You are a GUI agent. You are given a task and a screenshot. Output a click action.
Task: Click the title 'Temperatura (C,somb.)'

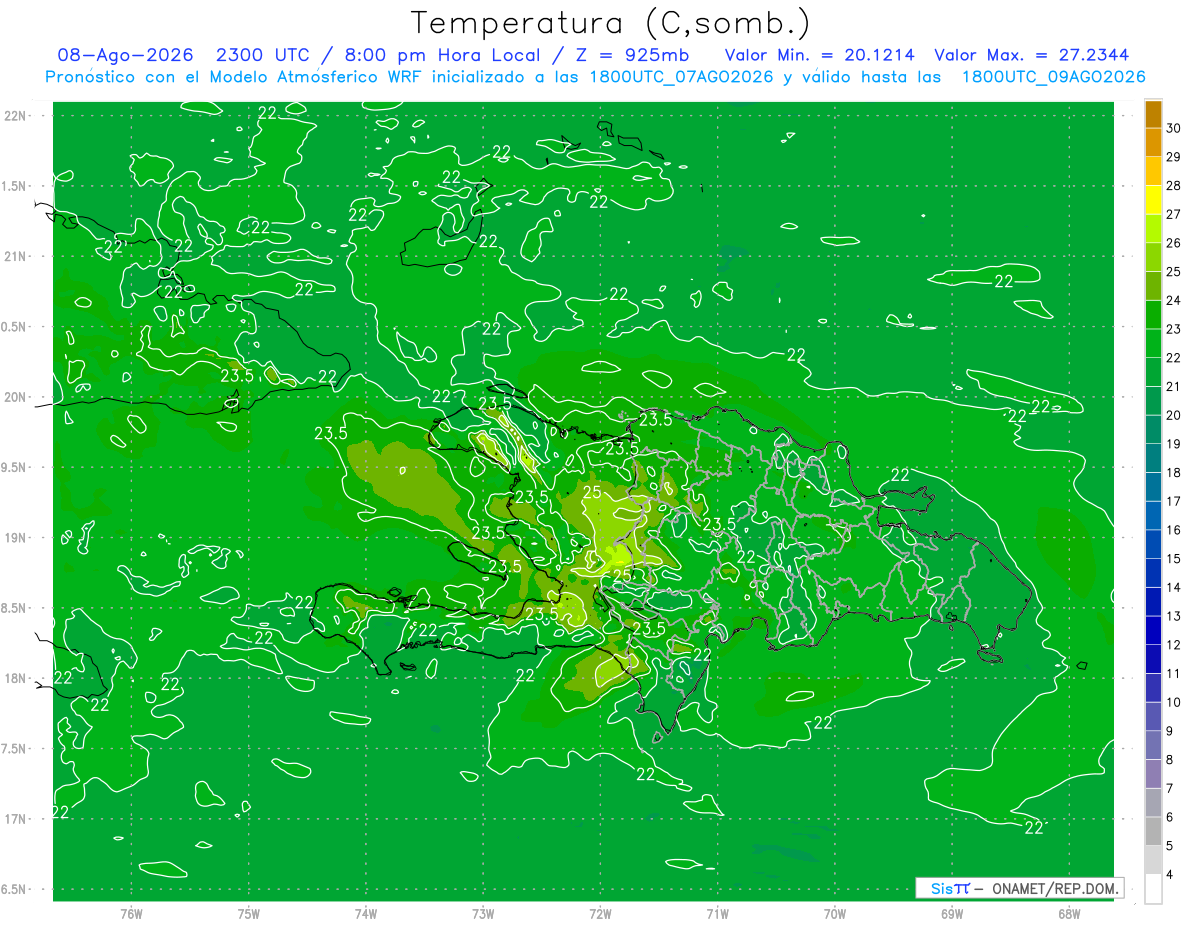(x=611, y=23)
